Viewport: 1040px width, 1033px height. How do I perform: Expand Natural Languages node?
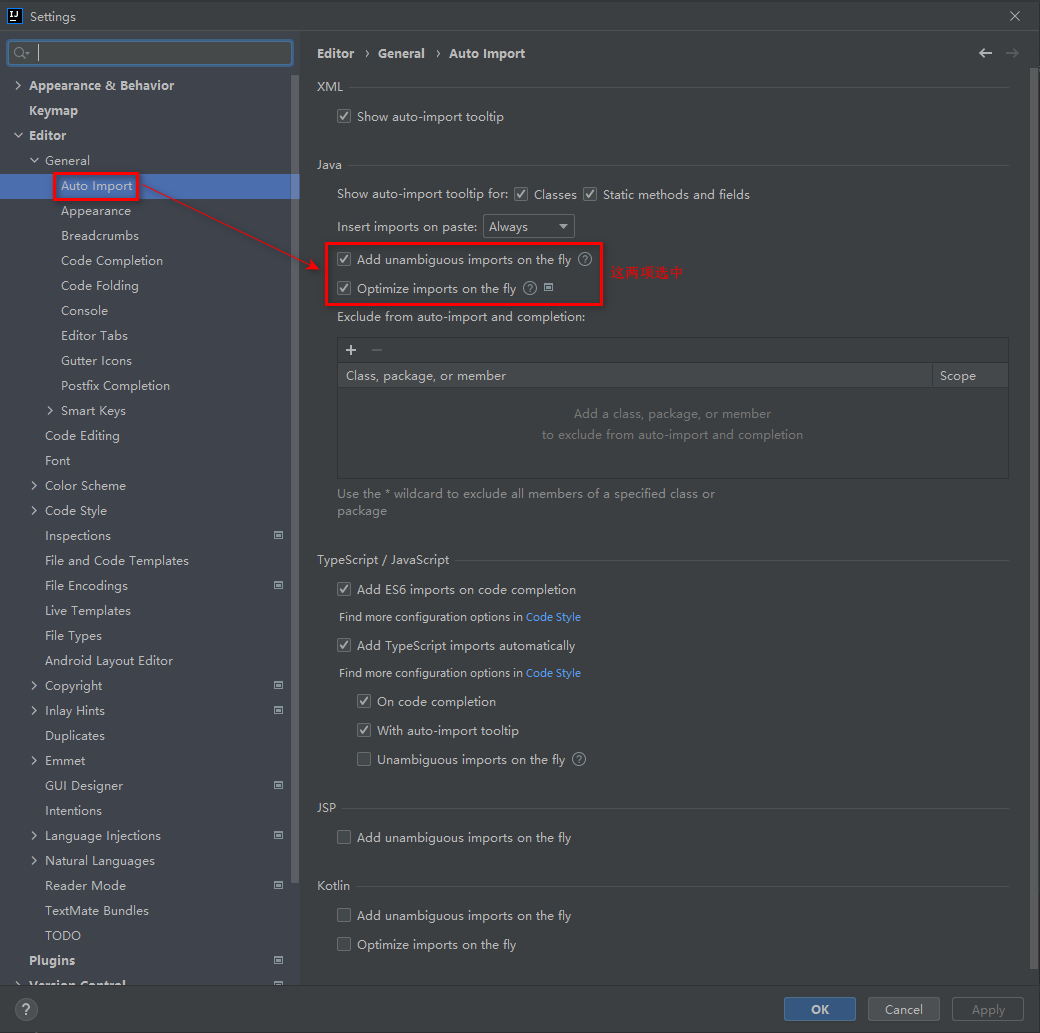click(34, 861)
